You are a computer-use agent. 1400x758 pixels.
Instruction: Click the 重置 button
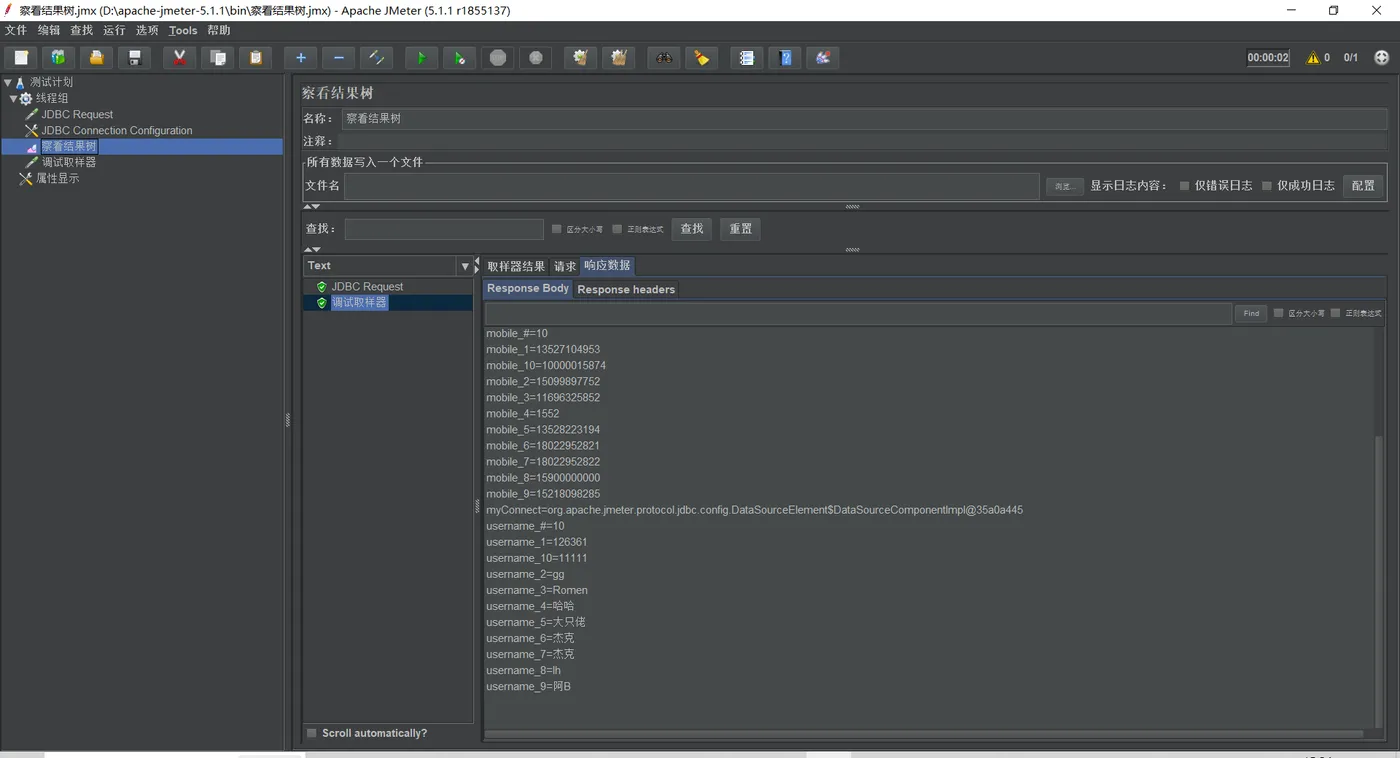click(x=741, y=229)
